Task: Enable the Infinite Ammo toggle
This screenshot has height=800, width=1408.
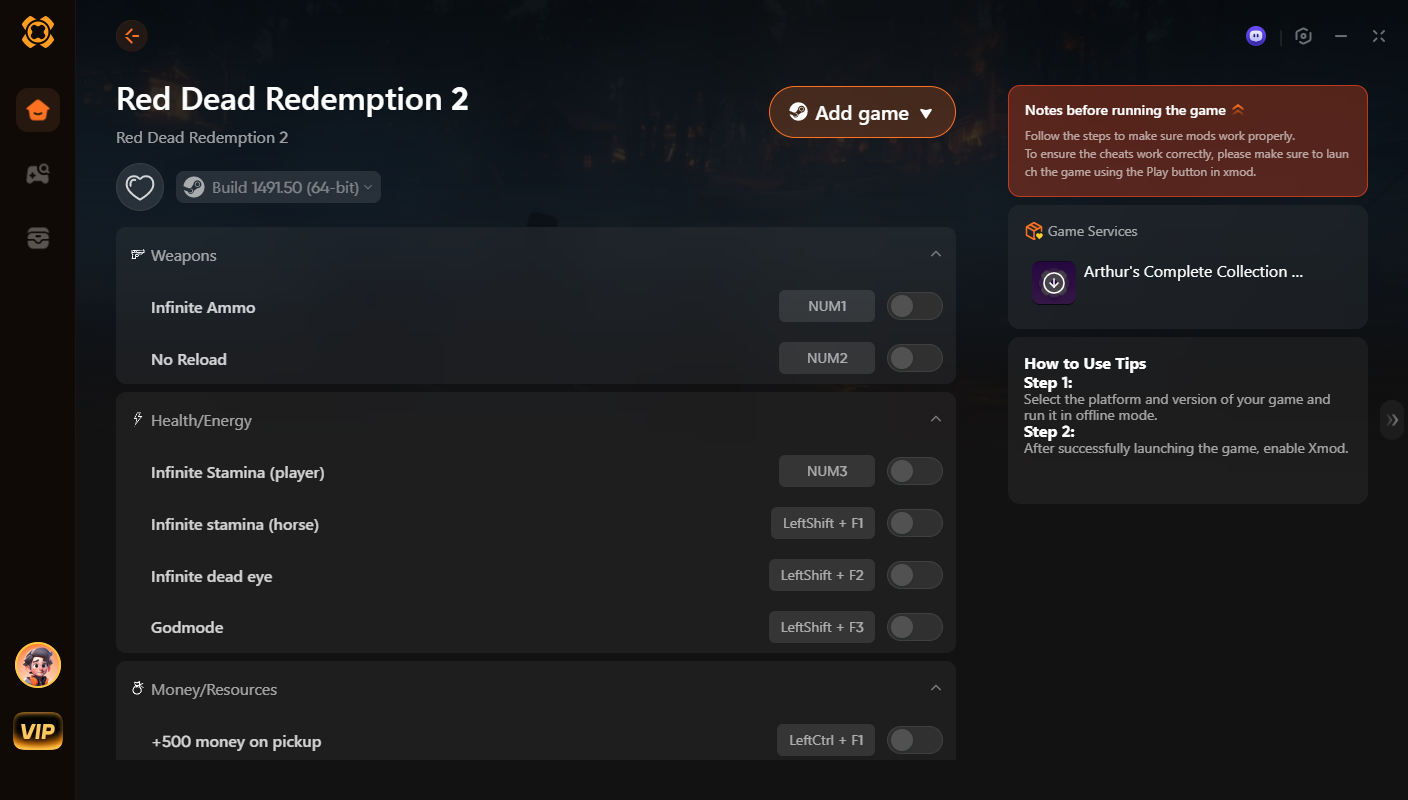Action: coord(914,306)
